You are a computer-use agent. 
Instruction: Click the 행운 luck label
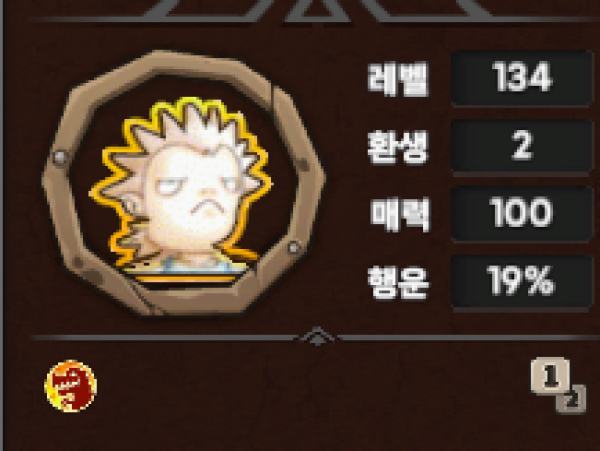pyautogui.click(x=398, y=283)
